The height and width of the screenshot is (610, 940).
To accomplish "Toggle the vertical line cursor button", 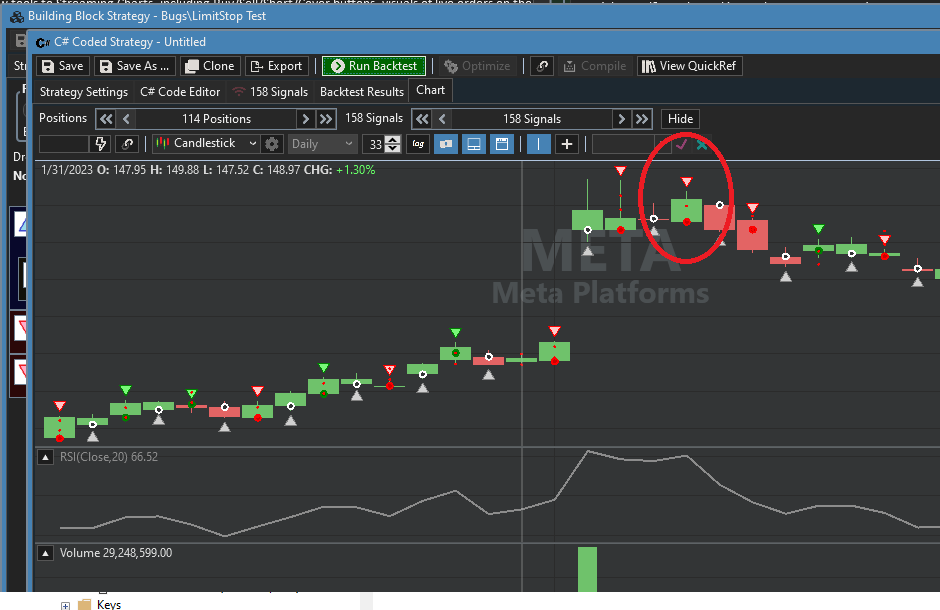I will pos(538,144).
